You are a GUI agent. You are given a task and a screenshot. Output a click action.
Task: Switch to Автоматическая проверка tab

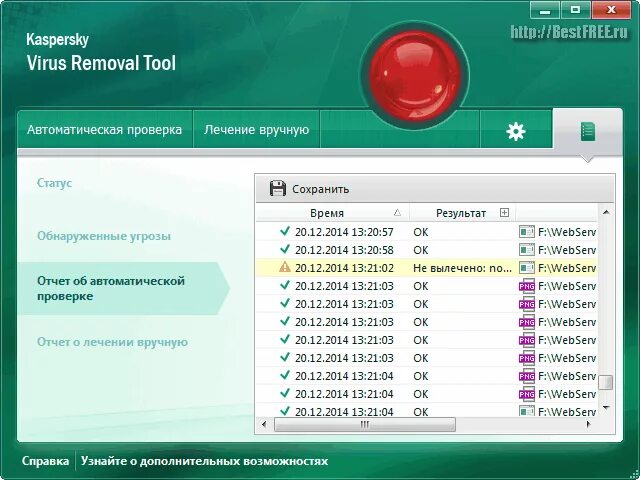coord(104,130)
